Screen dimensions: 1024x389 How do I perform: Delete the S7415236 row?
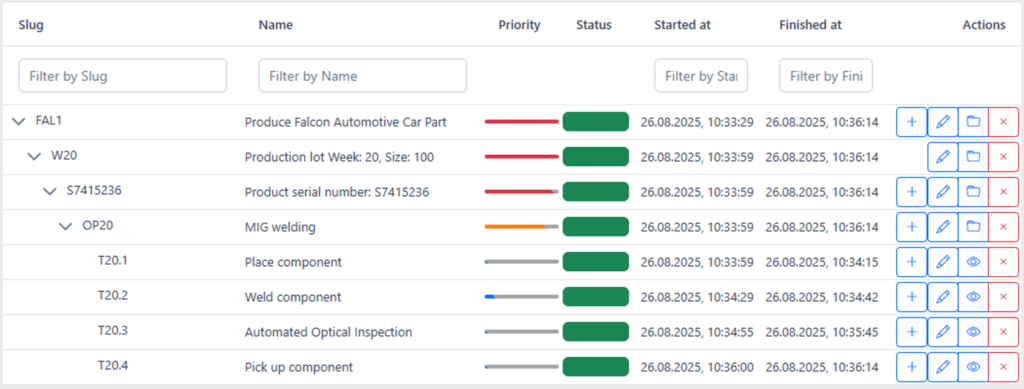(x=1004, y=192)
